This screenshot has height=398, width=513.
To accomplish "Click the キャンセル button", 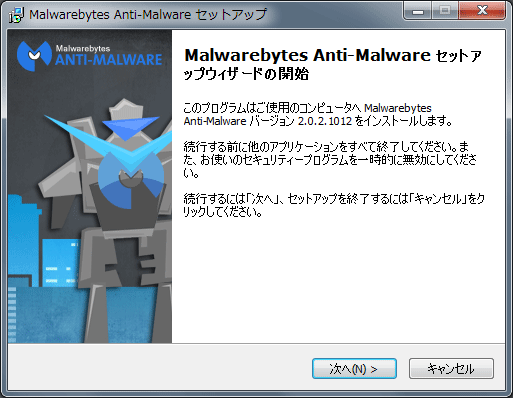I will click(x=451, y=368).
